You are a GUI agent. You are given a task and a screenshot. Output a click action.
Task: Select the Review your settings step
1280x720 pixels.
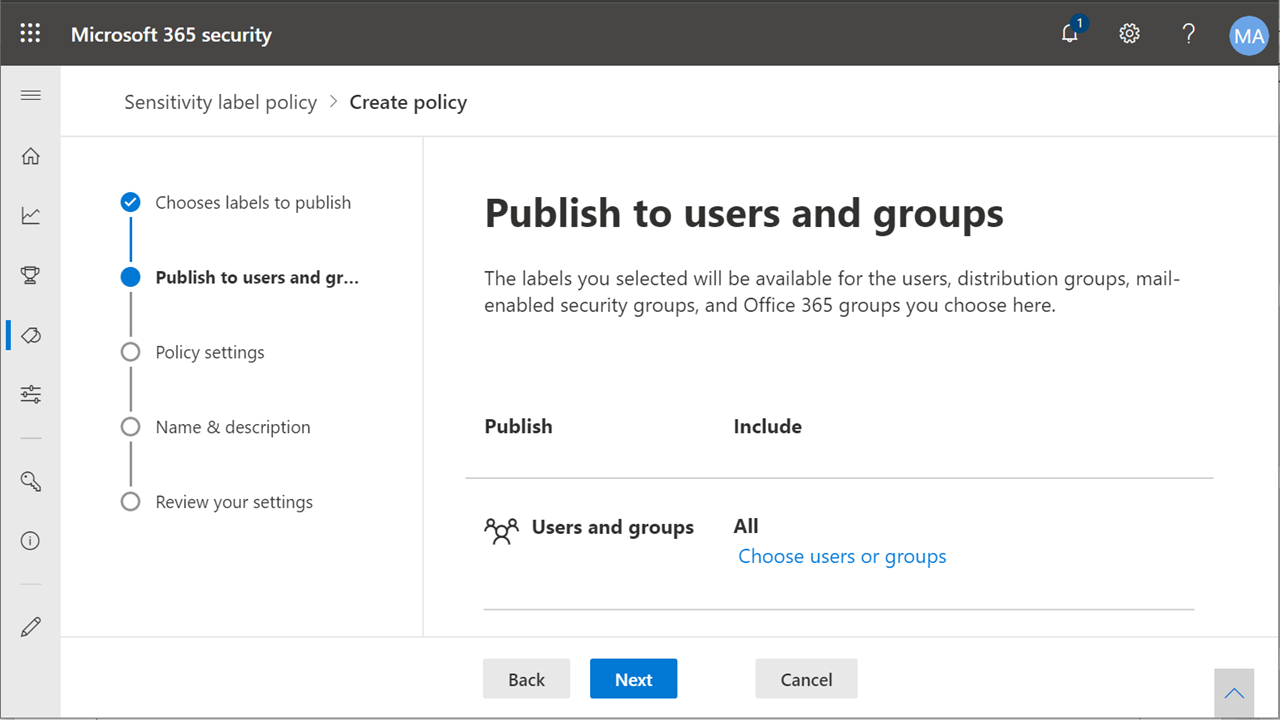click(234, 502)
